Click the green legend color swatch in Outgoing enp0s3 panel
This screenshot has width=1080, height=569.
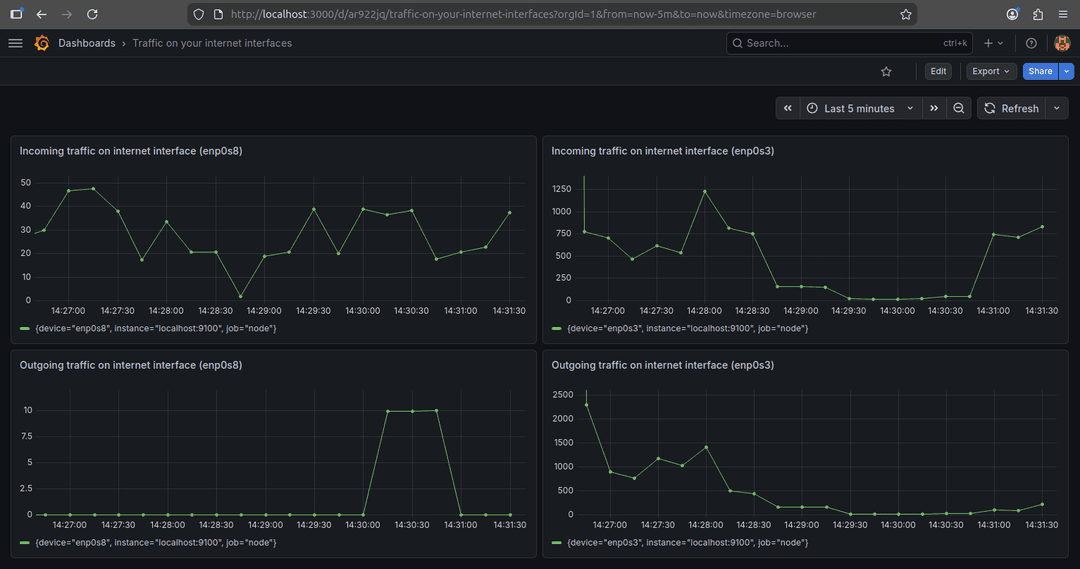tap(557, 543)
